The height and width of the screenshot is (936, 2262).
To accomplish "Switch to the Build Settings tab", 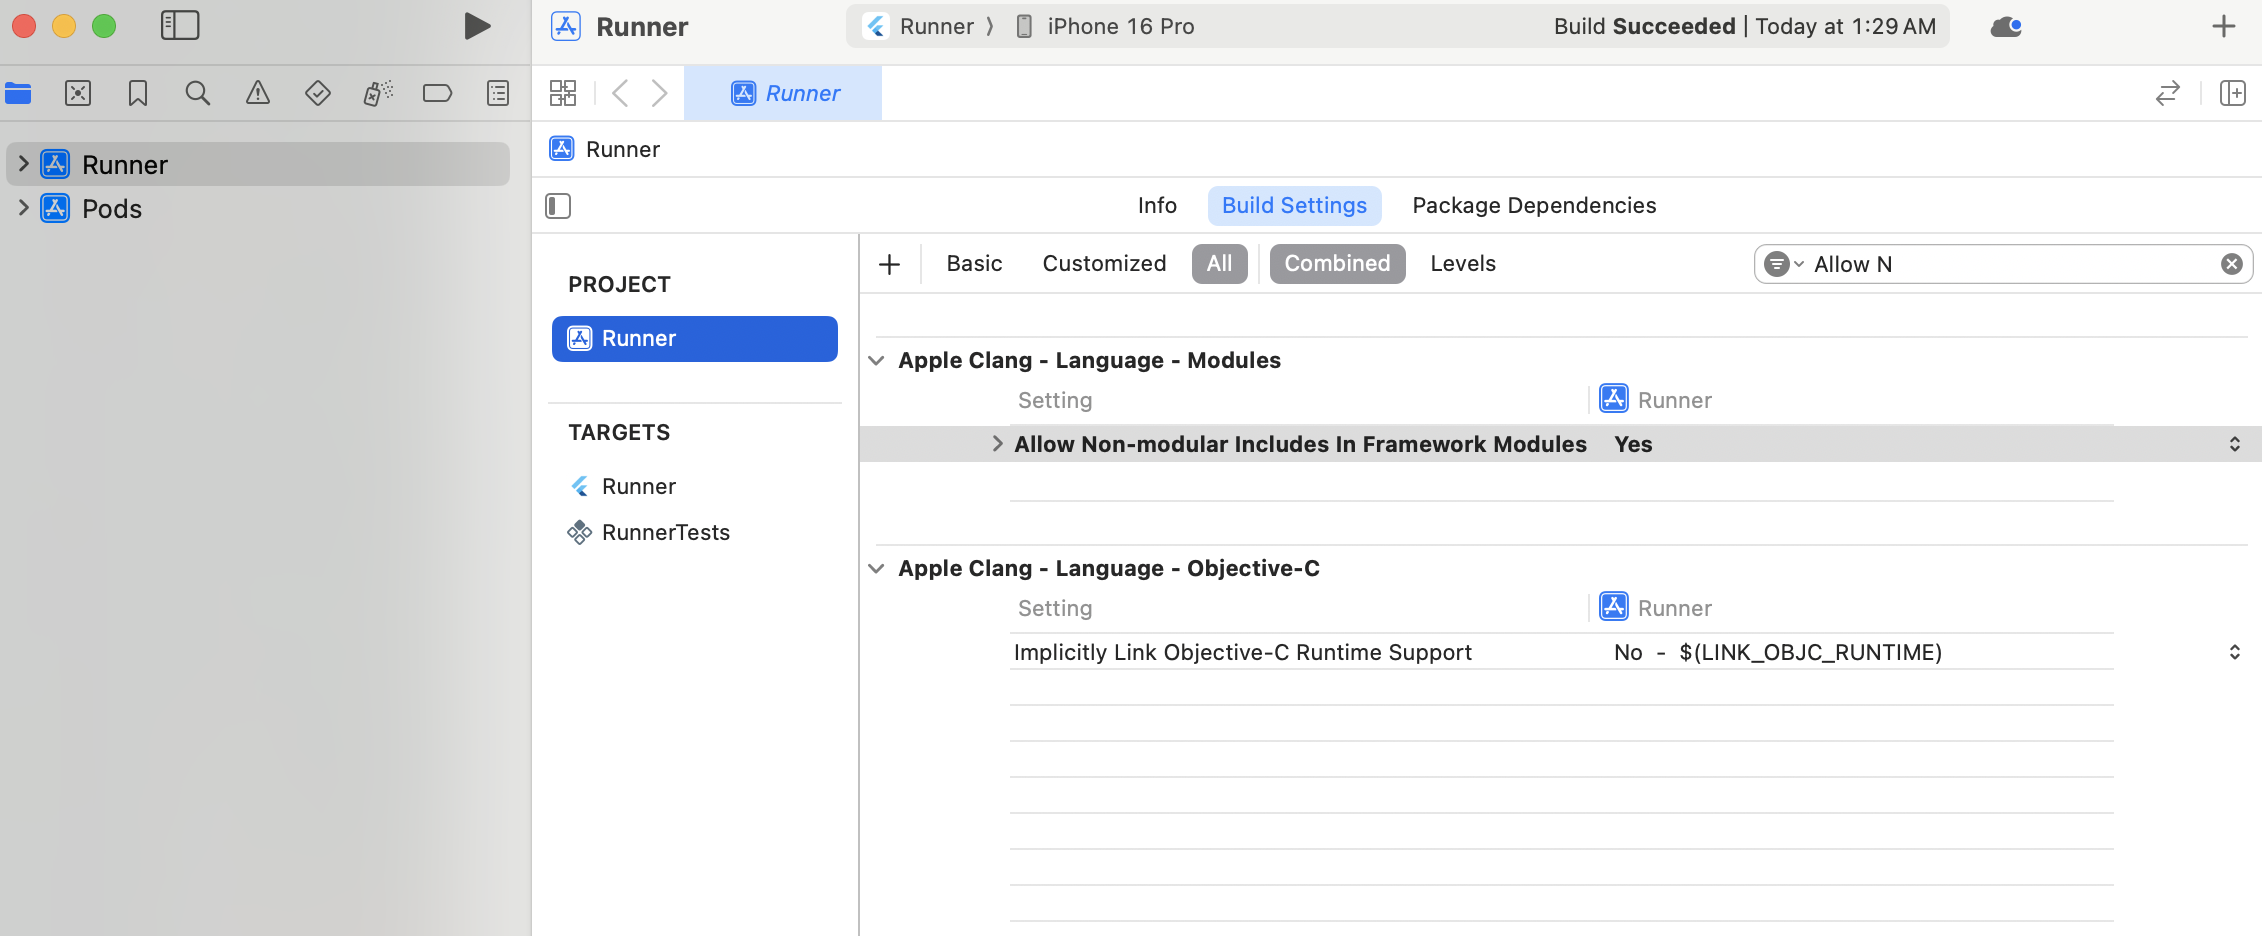I will click(x=1294, y=206).
